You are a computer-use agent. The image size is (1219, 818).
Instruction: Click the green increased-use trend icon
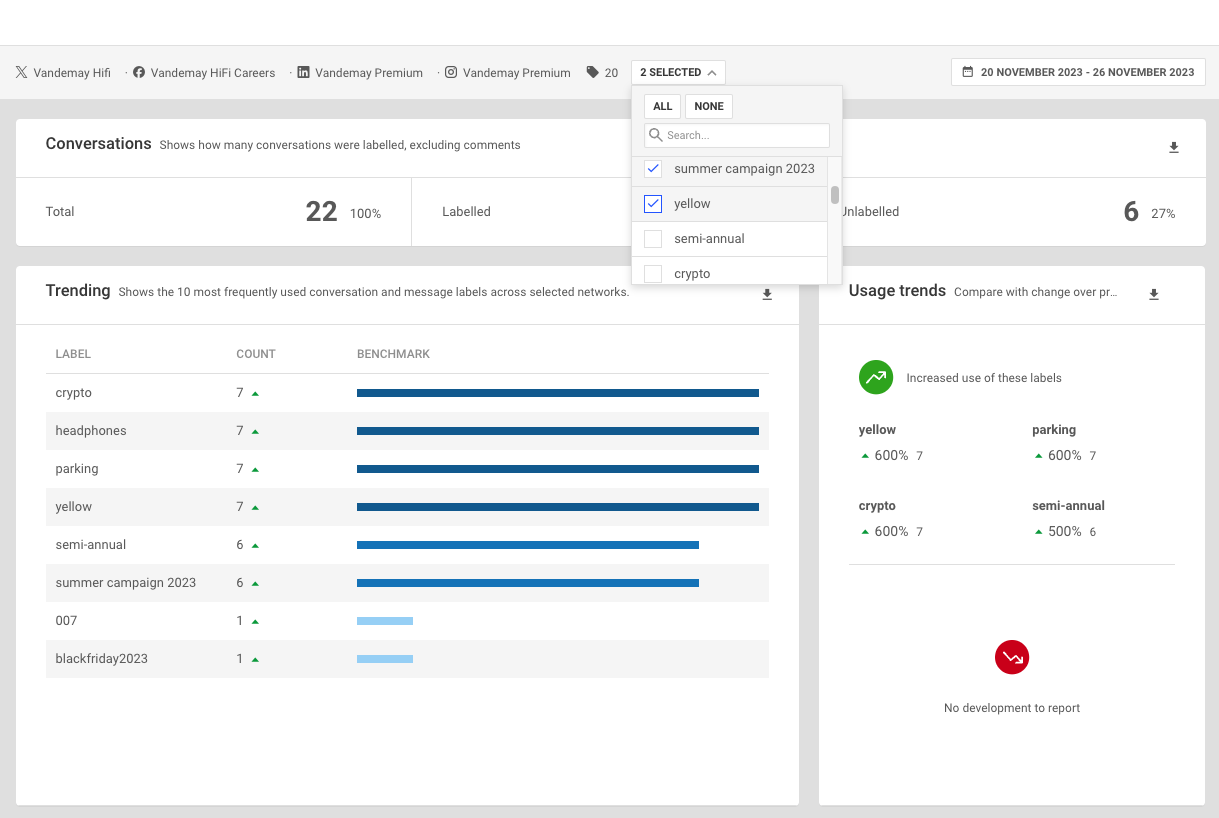tap(876, 377)
